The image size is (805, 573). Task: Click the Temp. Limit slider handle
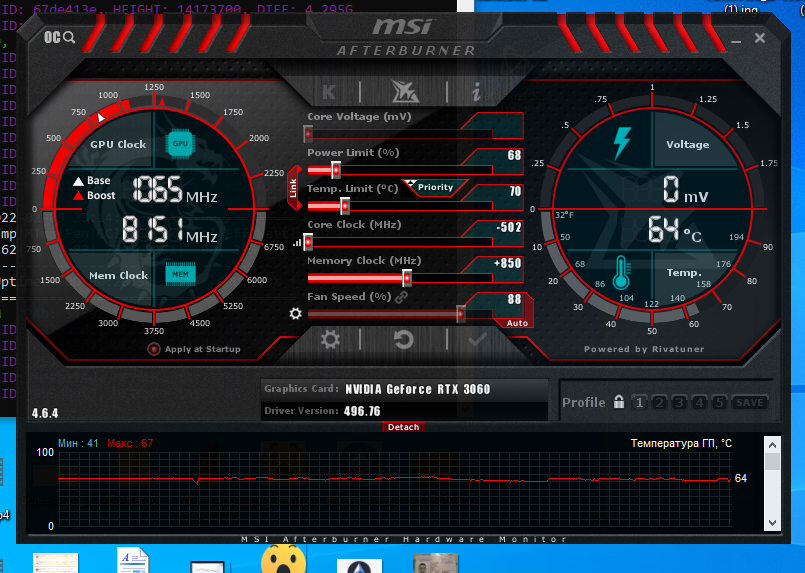[345, 206]
